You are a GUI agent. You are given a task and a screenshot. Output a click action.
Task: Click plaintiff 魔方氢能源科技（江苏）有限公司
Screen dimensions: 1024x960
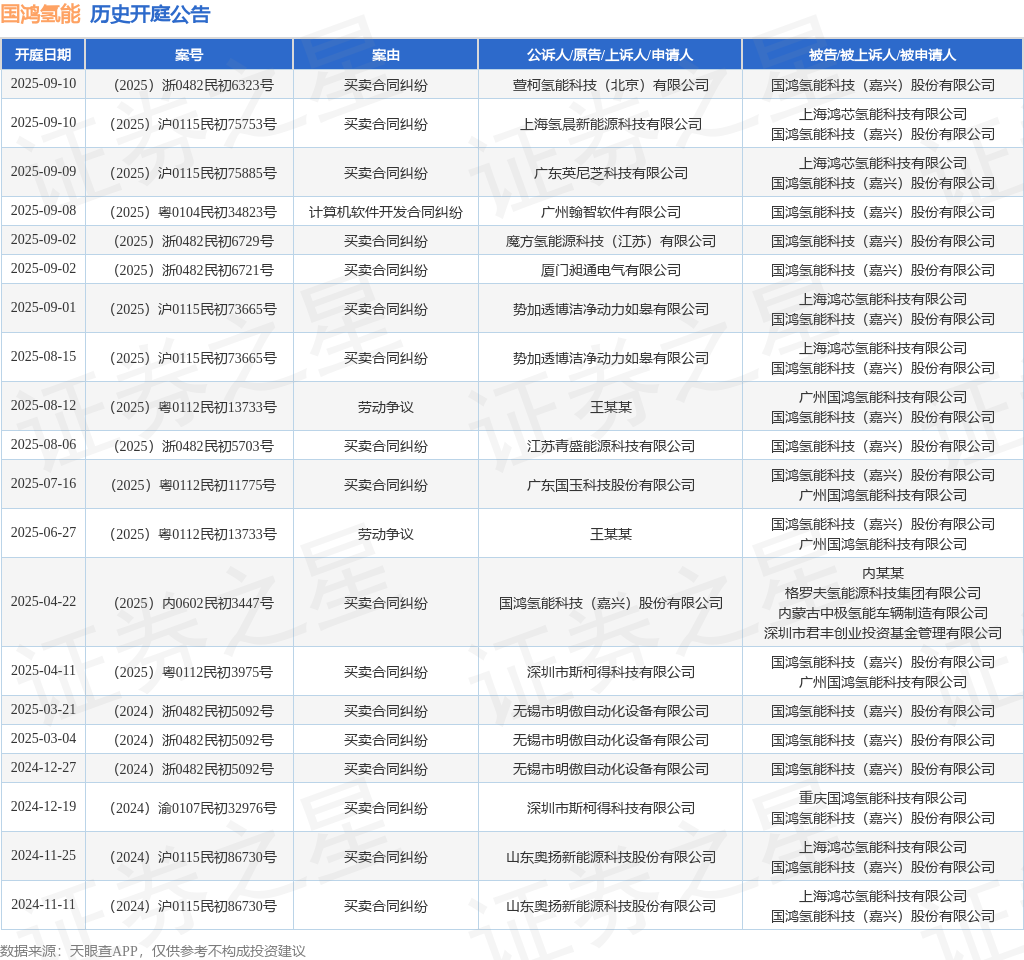pos(610,241)
